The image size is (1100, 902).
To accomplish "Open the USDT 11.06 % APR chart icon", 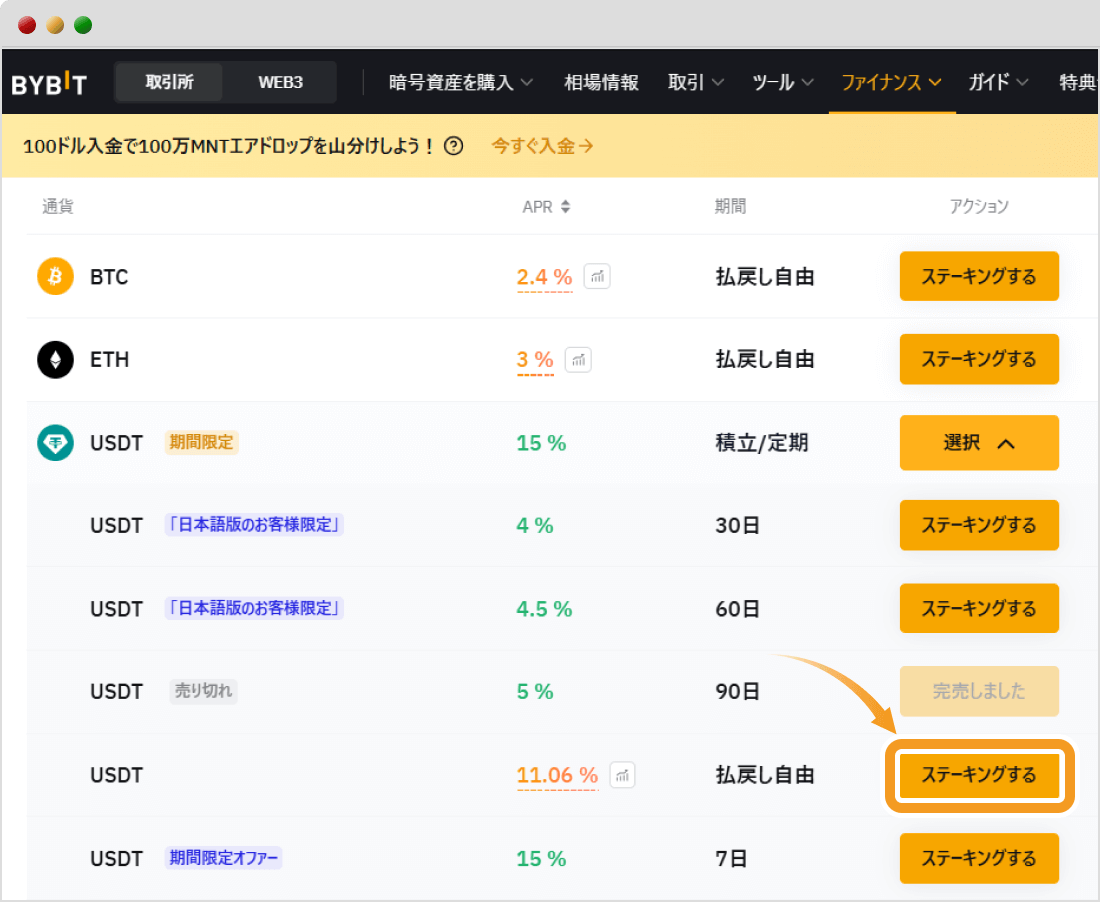I will point(622,775).
